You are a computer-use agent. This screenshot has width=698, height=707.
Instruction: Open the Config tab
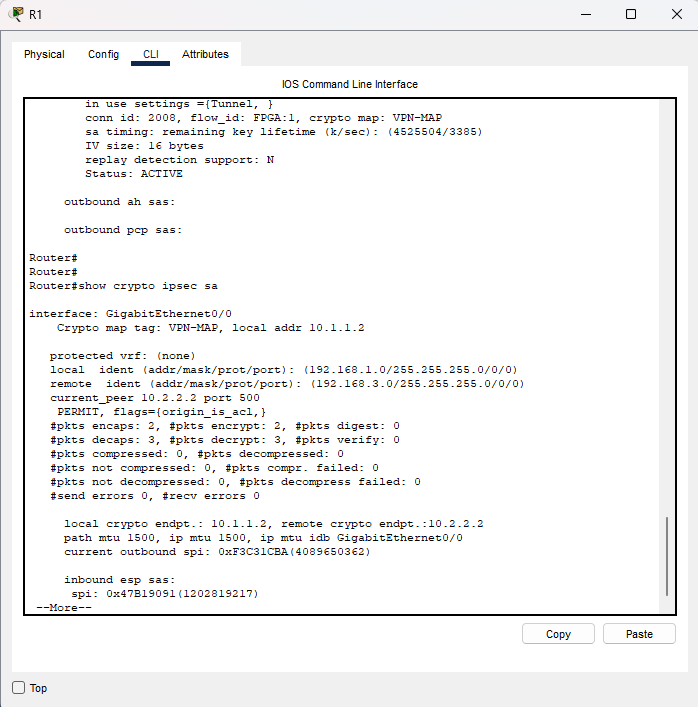tap(103, 54)
